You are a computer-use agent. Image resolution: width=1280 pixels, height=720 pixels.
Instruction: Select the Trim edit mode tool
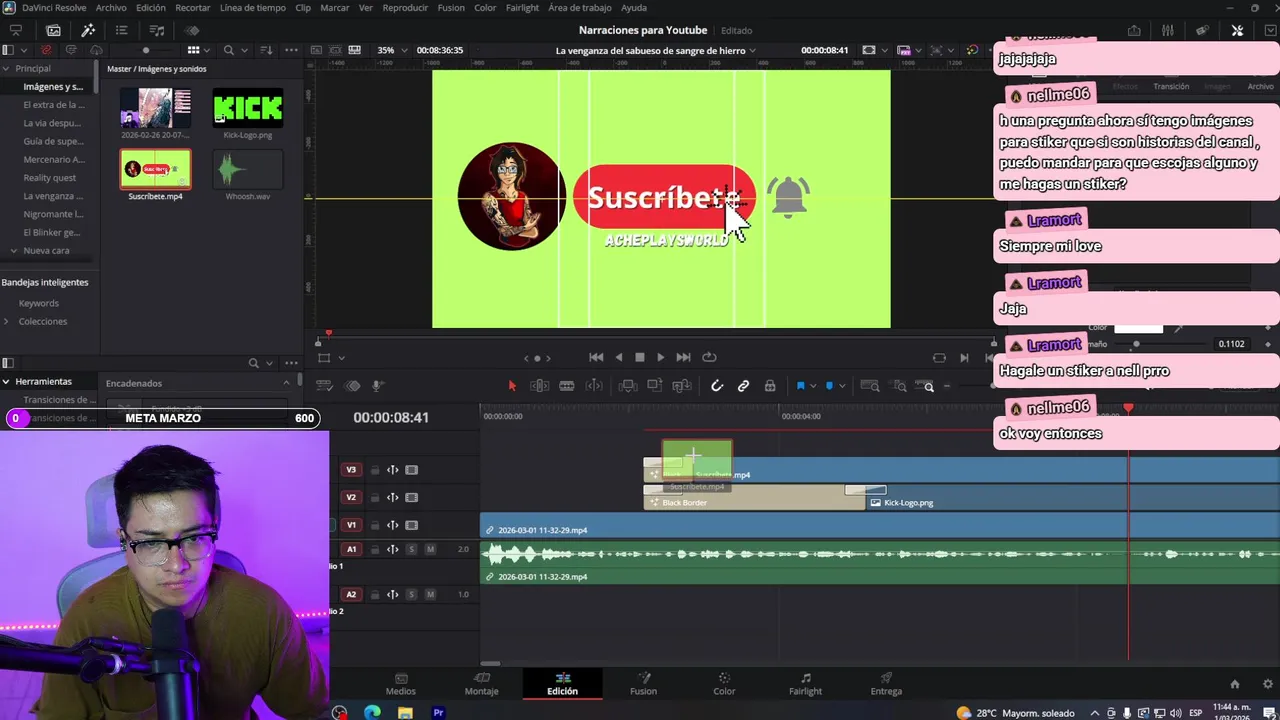pyautogui.click(x=539, y=386)
